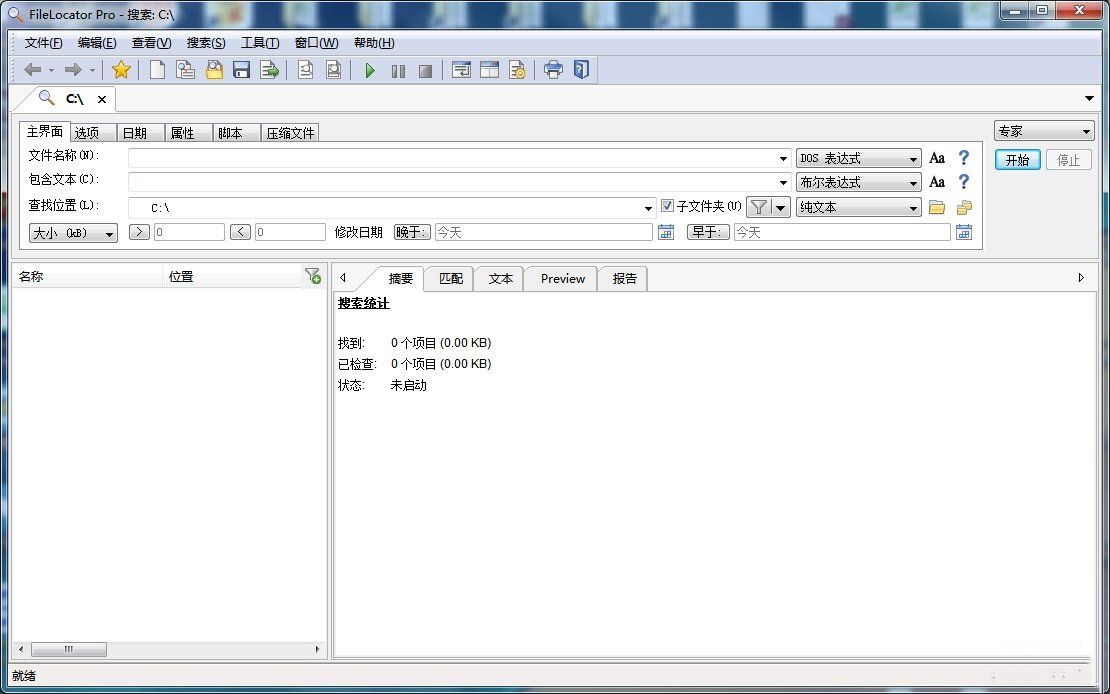Click the first document-magnifier toolbar icon
The width and height of the screenshot is (1110, 694).
coord(306,69)
